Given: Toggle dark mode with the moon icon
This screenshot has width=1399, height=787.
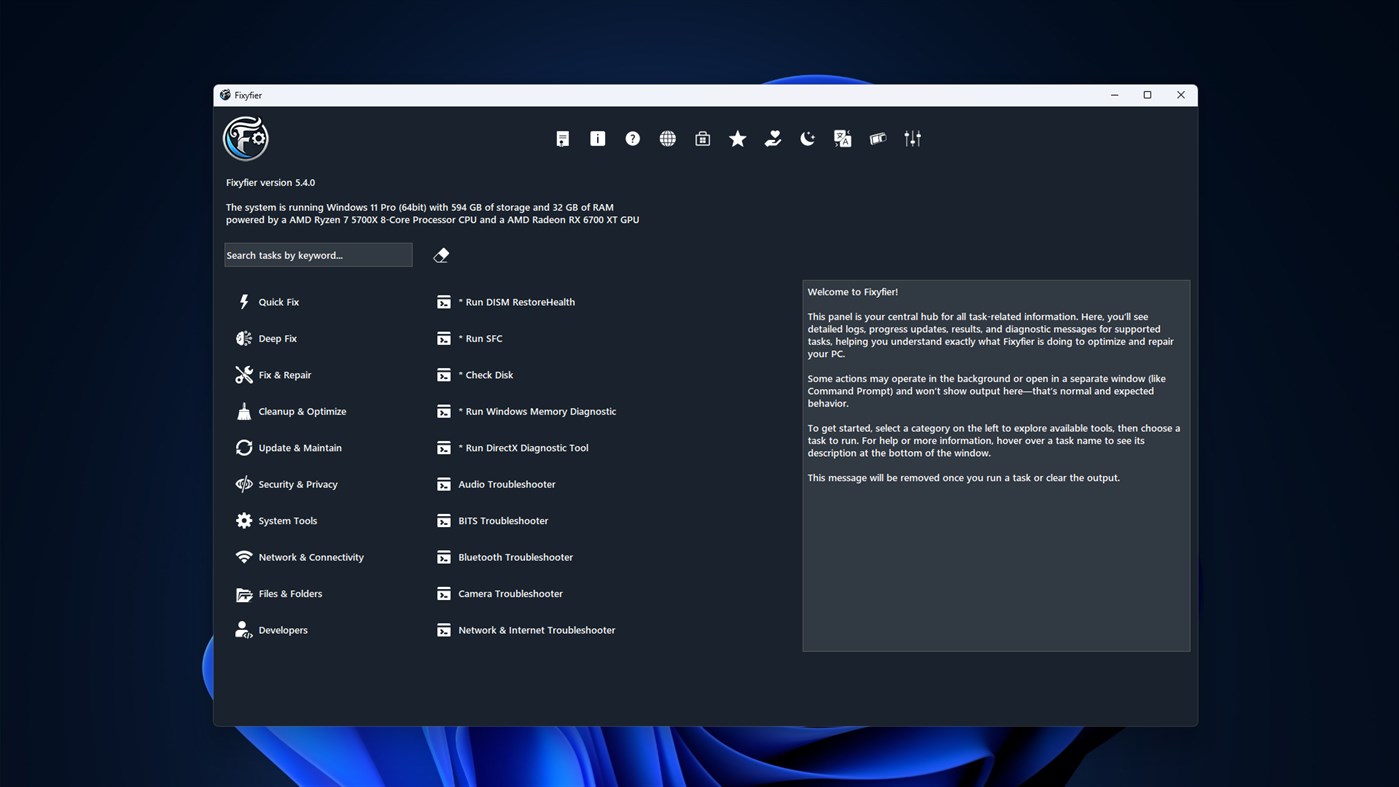Looking at the screenshot, I should (x=808, y=139).
